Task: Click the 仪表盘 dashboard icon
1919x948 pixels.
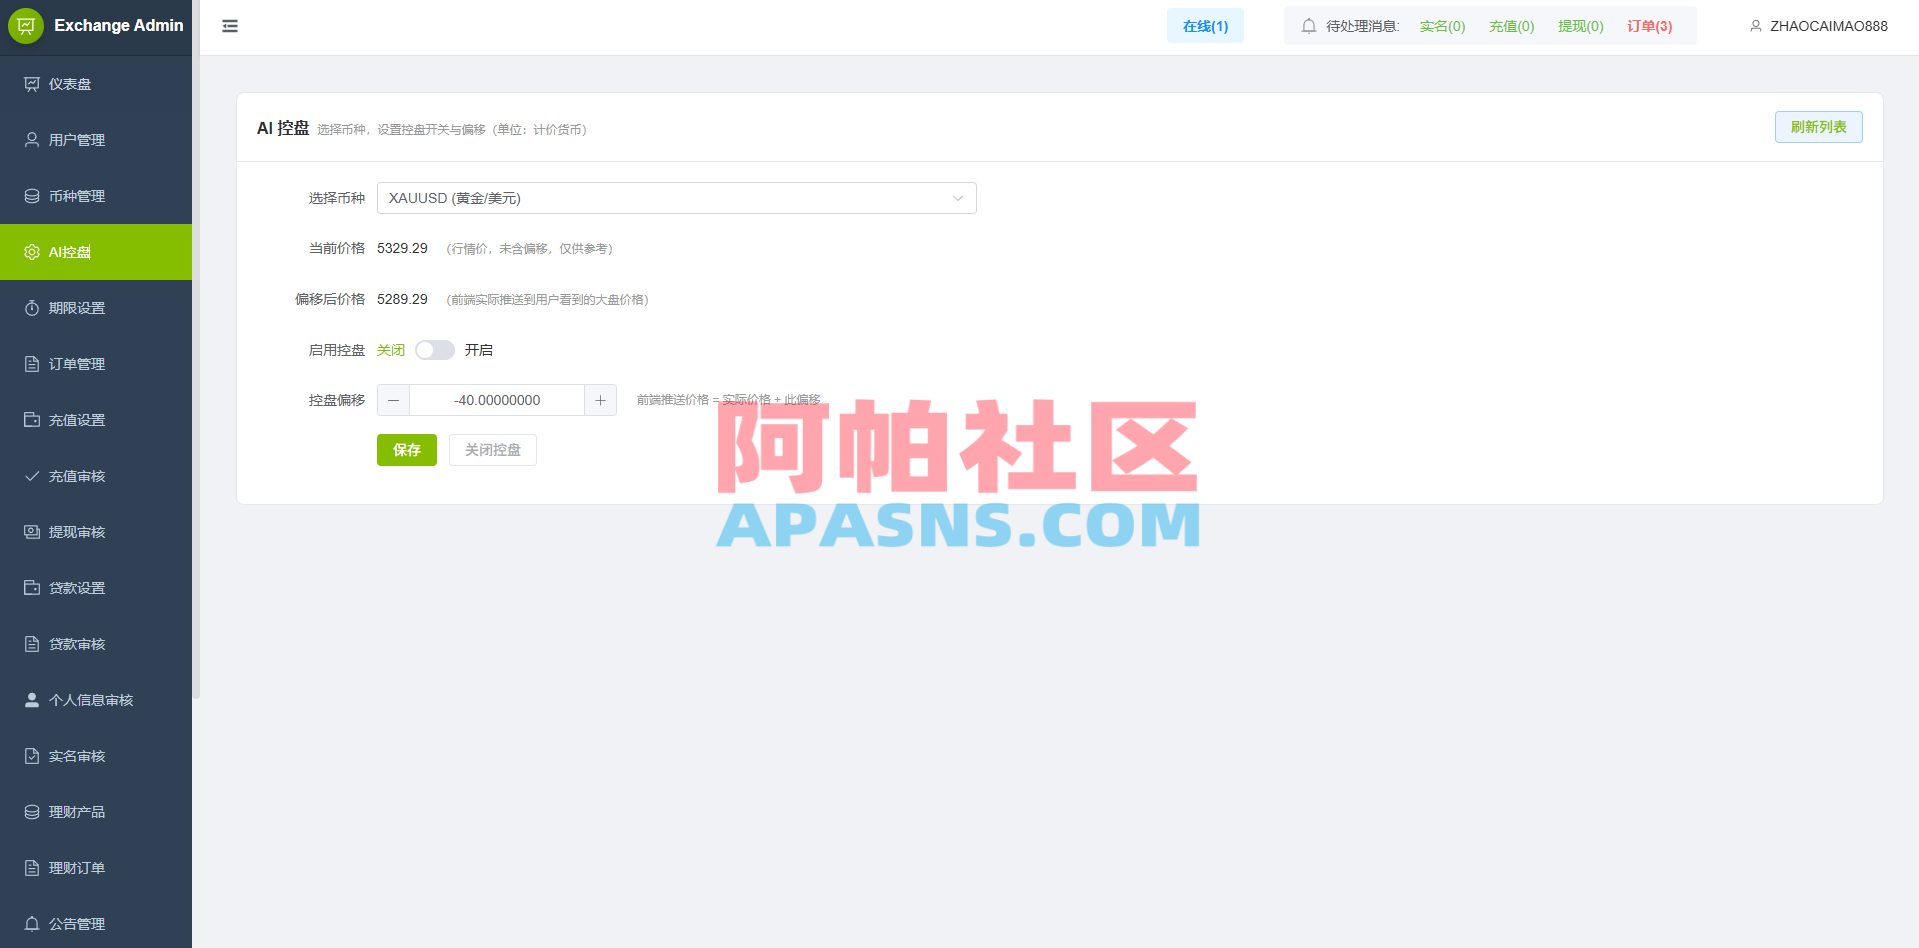Action: (32, 84)
